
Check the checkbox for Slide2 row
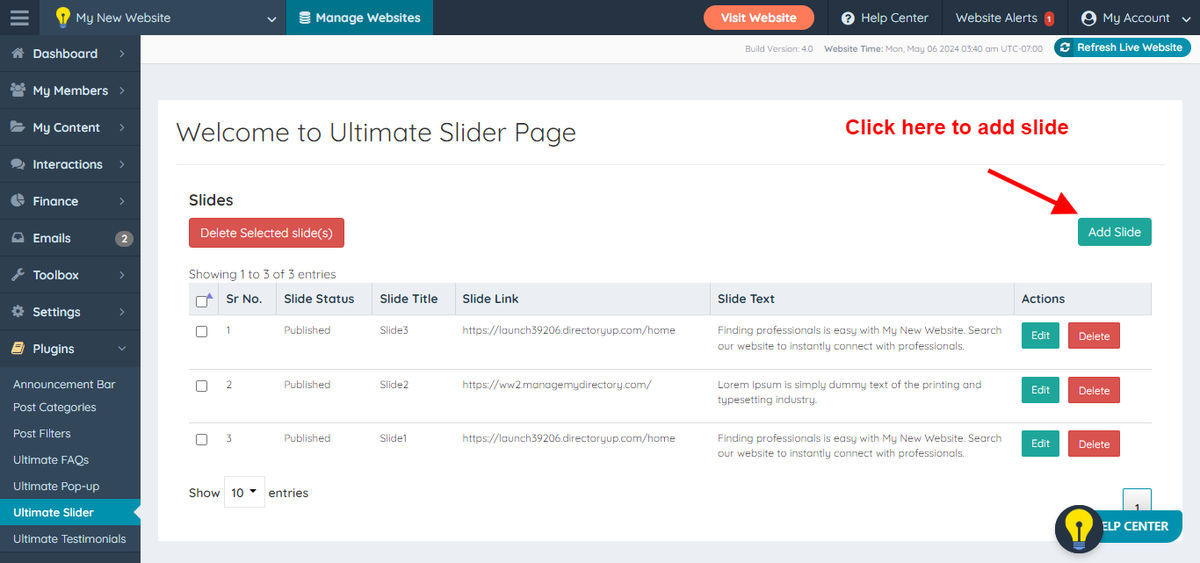(x=202, y=385)
